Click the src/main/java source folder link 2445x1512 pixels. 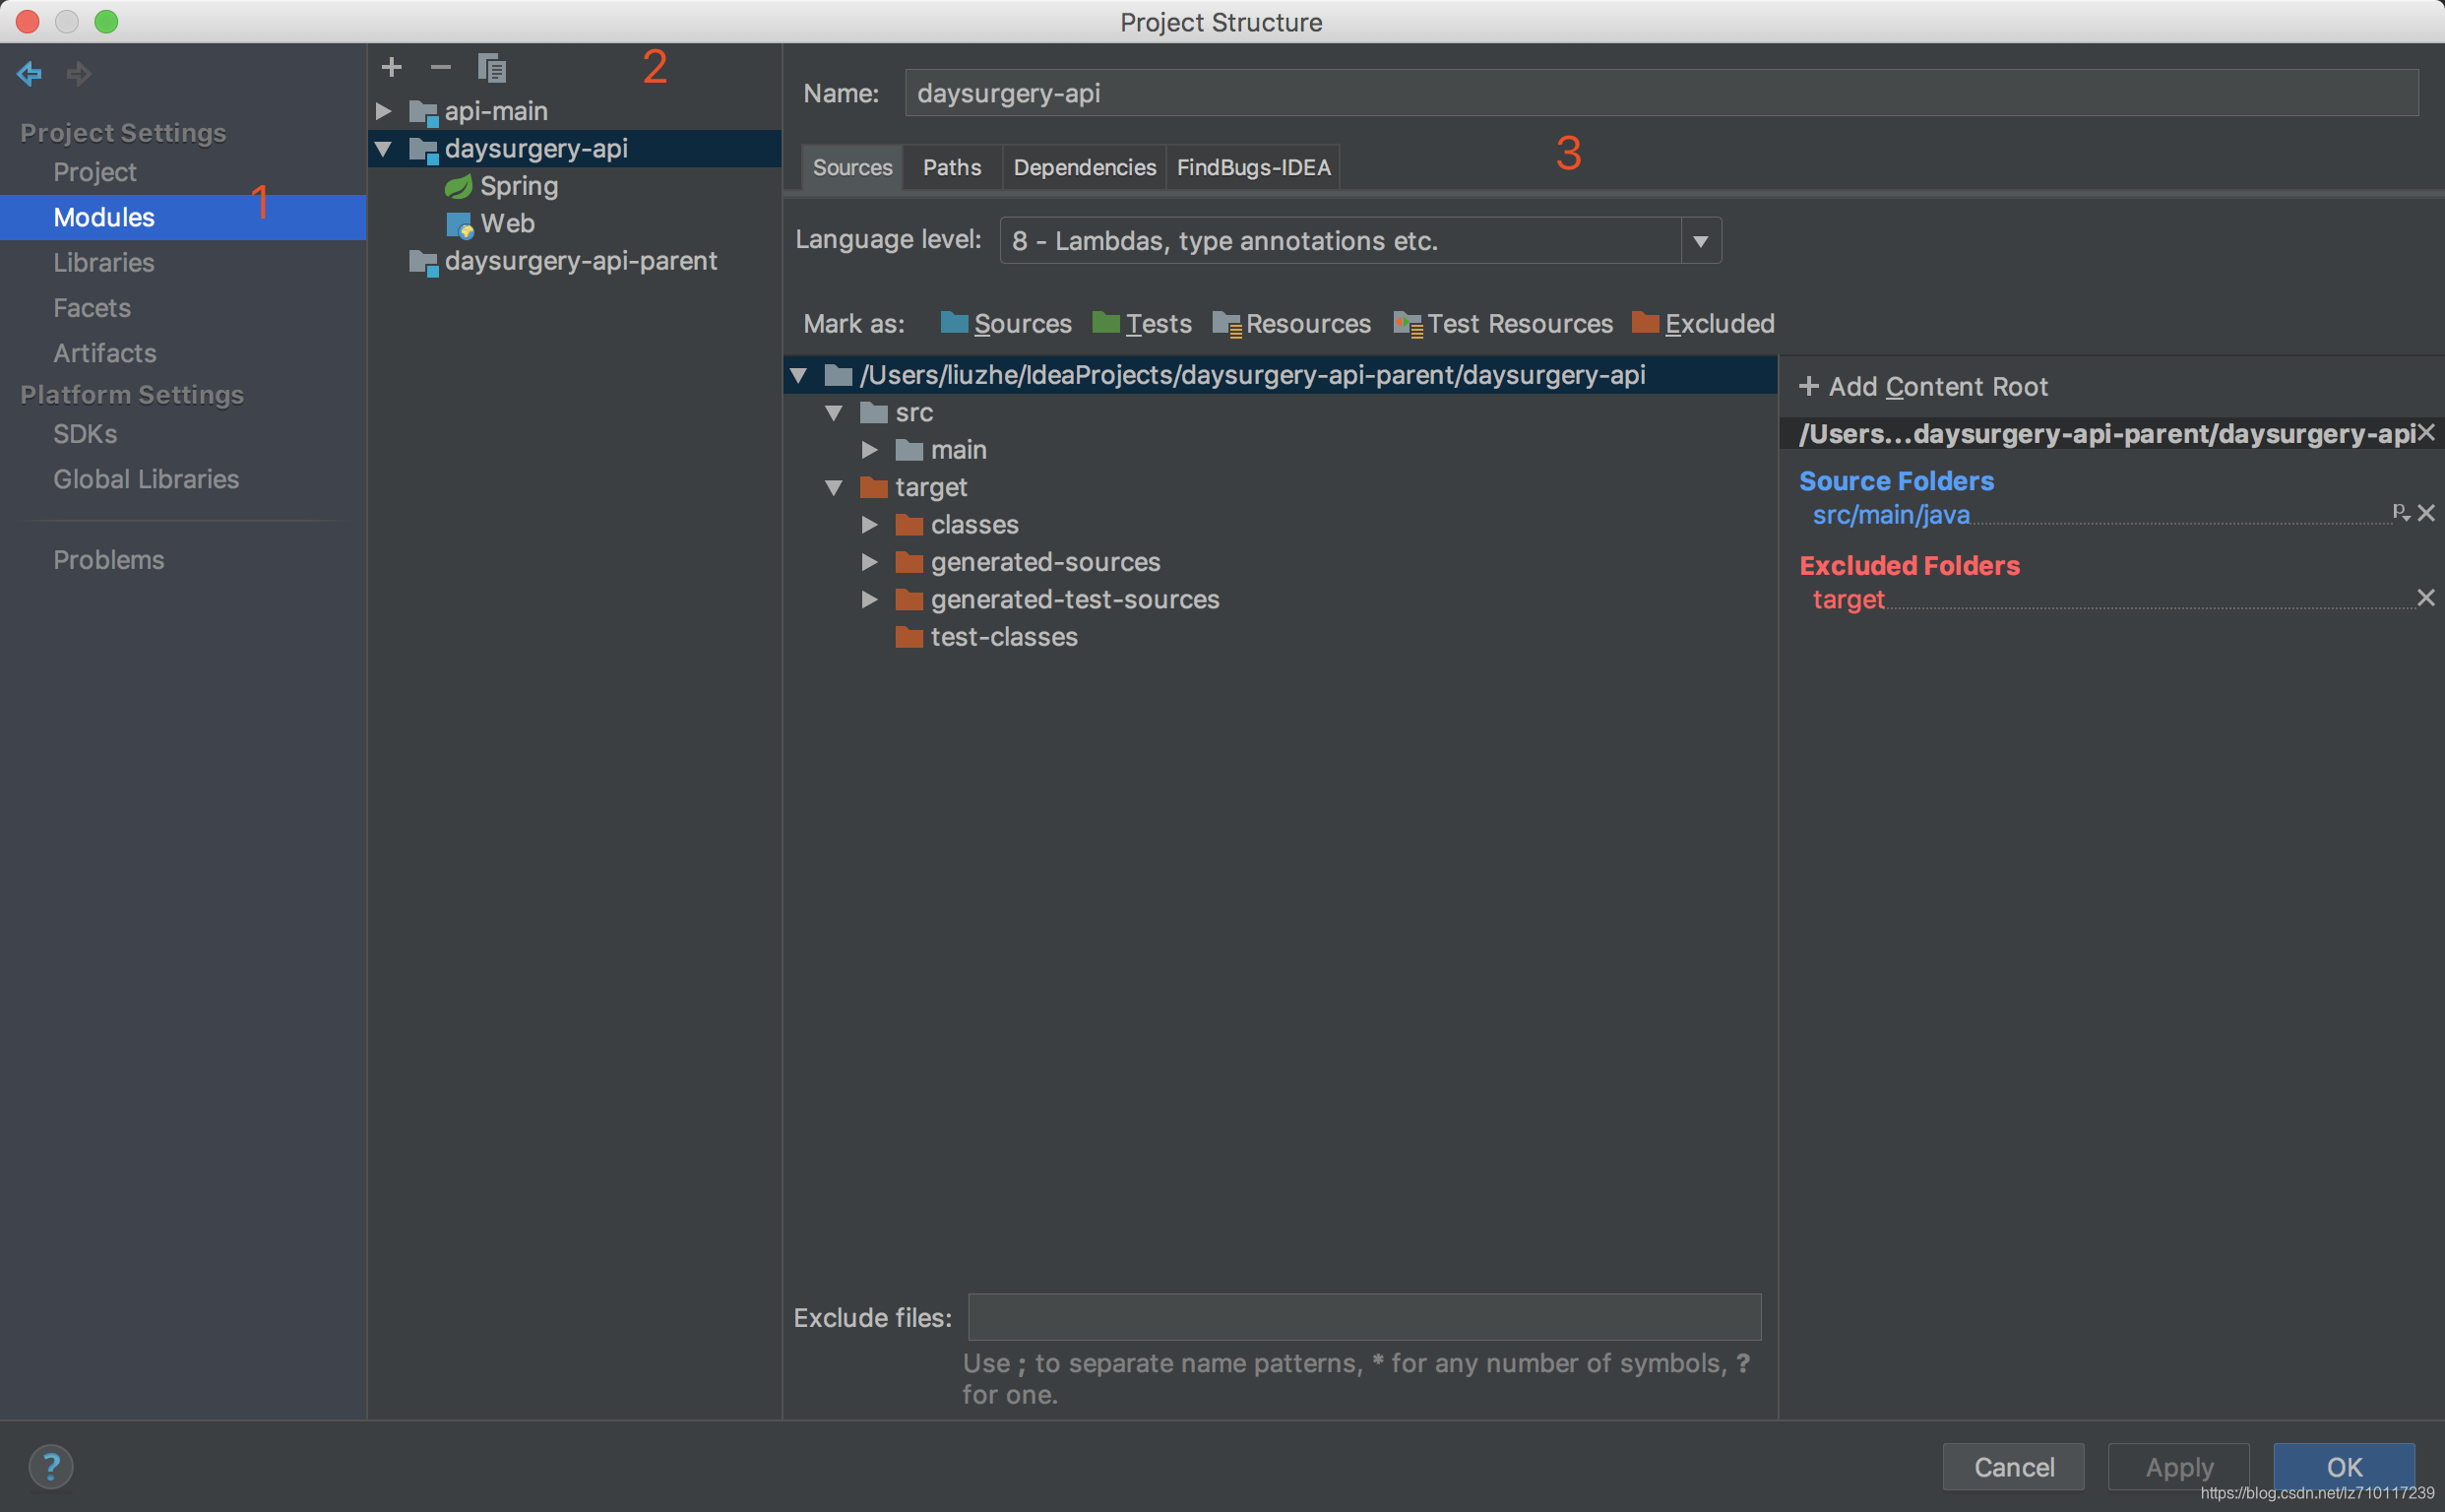click(1891, 515)
